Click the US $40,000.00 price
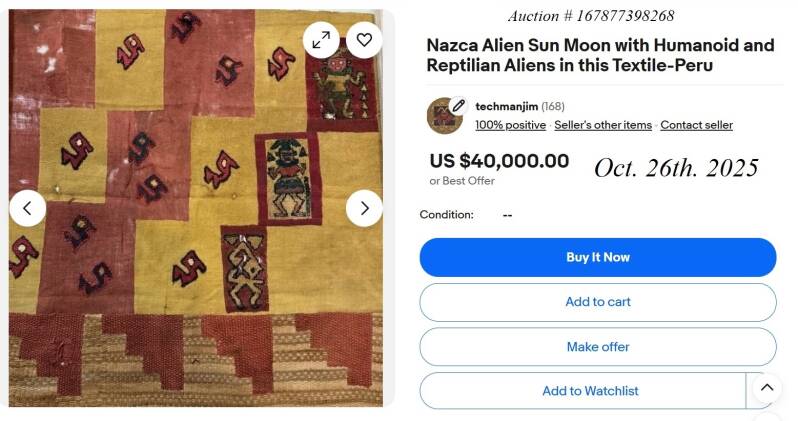798x421 pixels. (499, 161)
